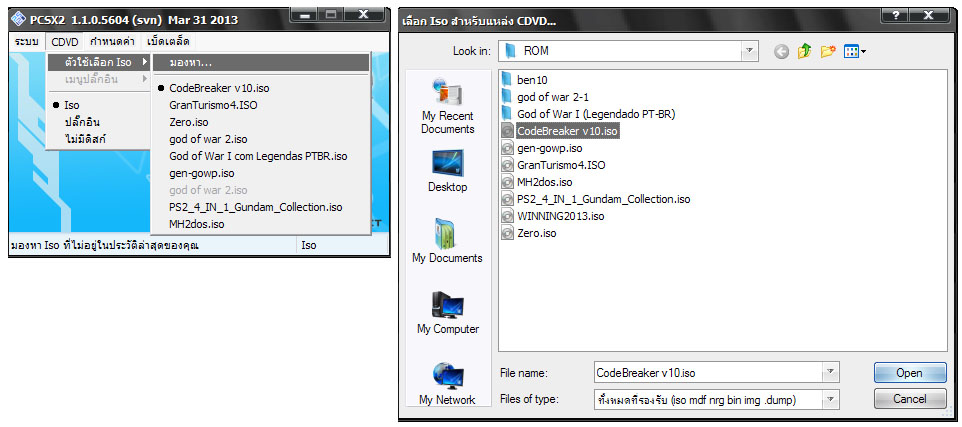Select the god of war 2-1 folder
Viewport: 962px width, 427px height.
pos(545,97)
